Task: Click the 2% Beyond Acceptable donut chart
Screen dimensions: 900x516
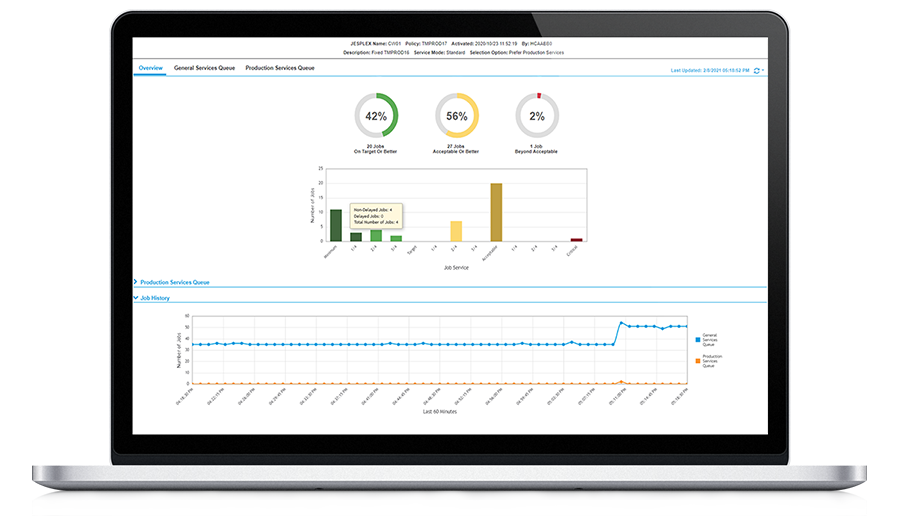Action: (537, 116)
